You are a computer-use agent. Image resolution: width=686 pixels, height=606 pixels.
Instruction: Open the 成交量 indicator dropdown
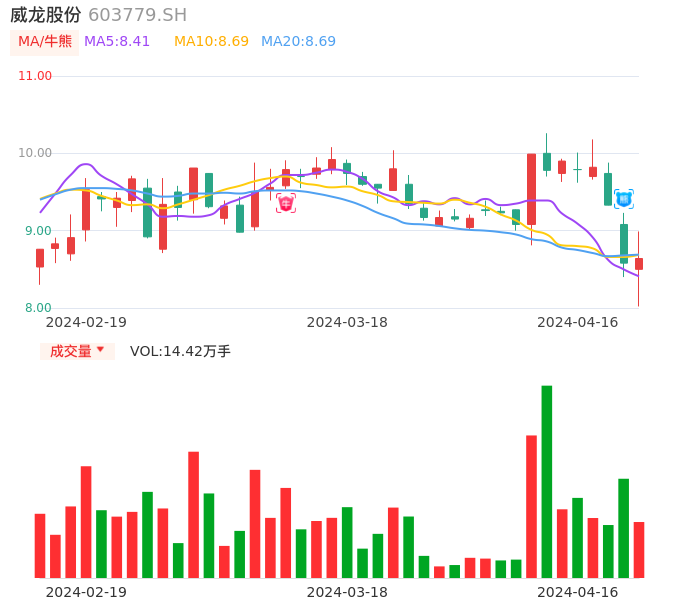tap(77, 351)
